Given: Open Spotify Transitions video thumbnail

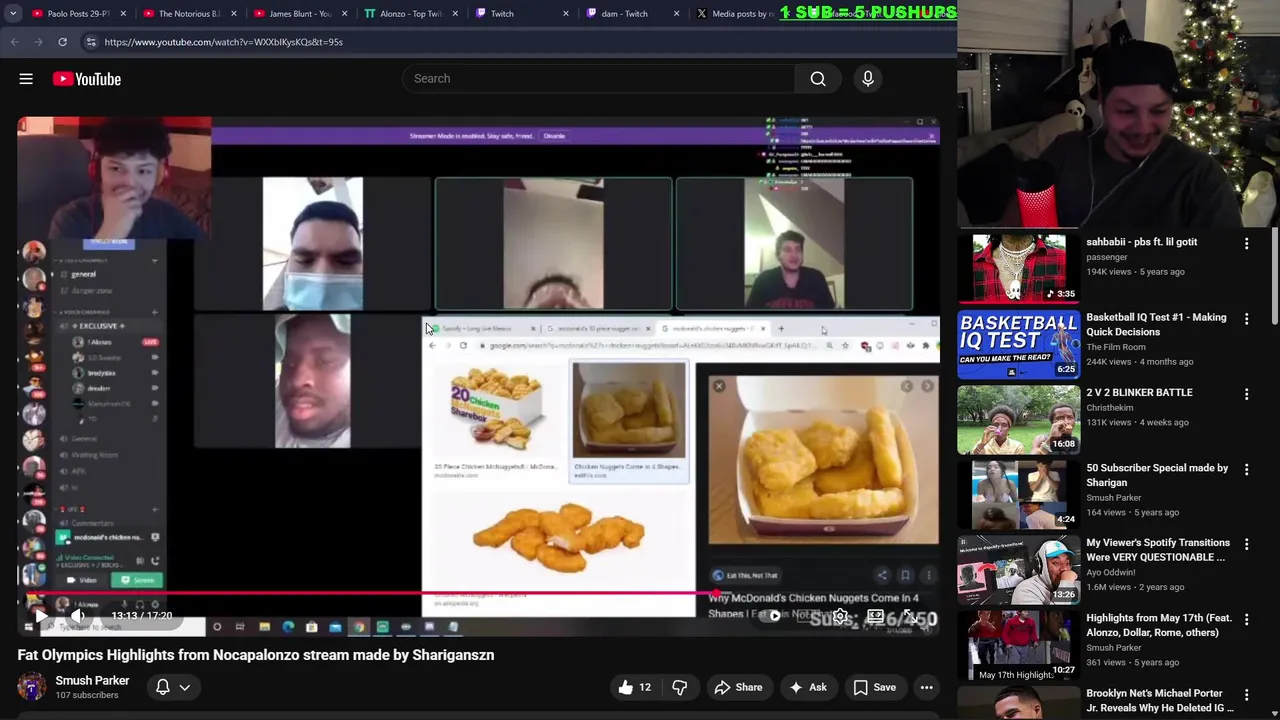Looking at the screenshot, I should click(1019, 569).
